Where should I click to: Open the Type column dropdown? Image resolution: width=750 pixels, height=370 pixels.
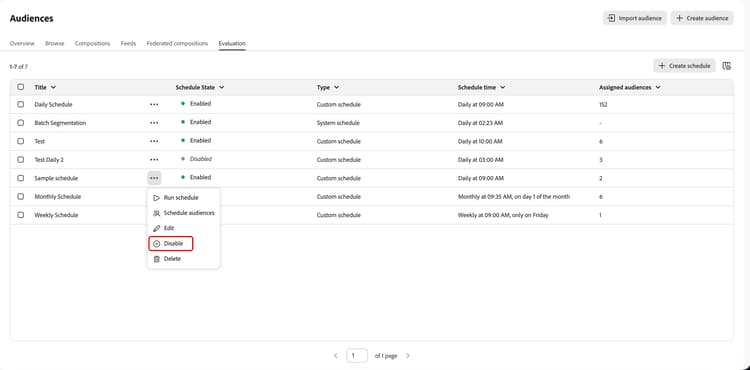click(336, 87)
